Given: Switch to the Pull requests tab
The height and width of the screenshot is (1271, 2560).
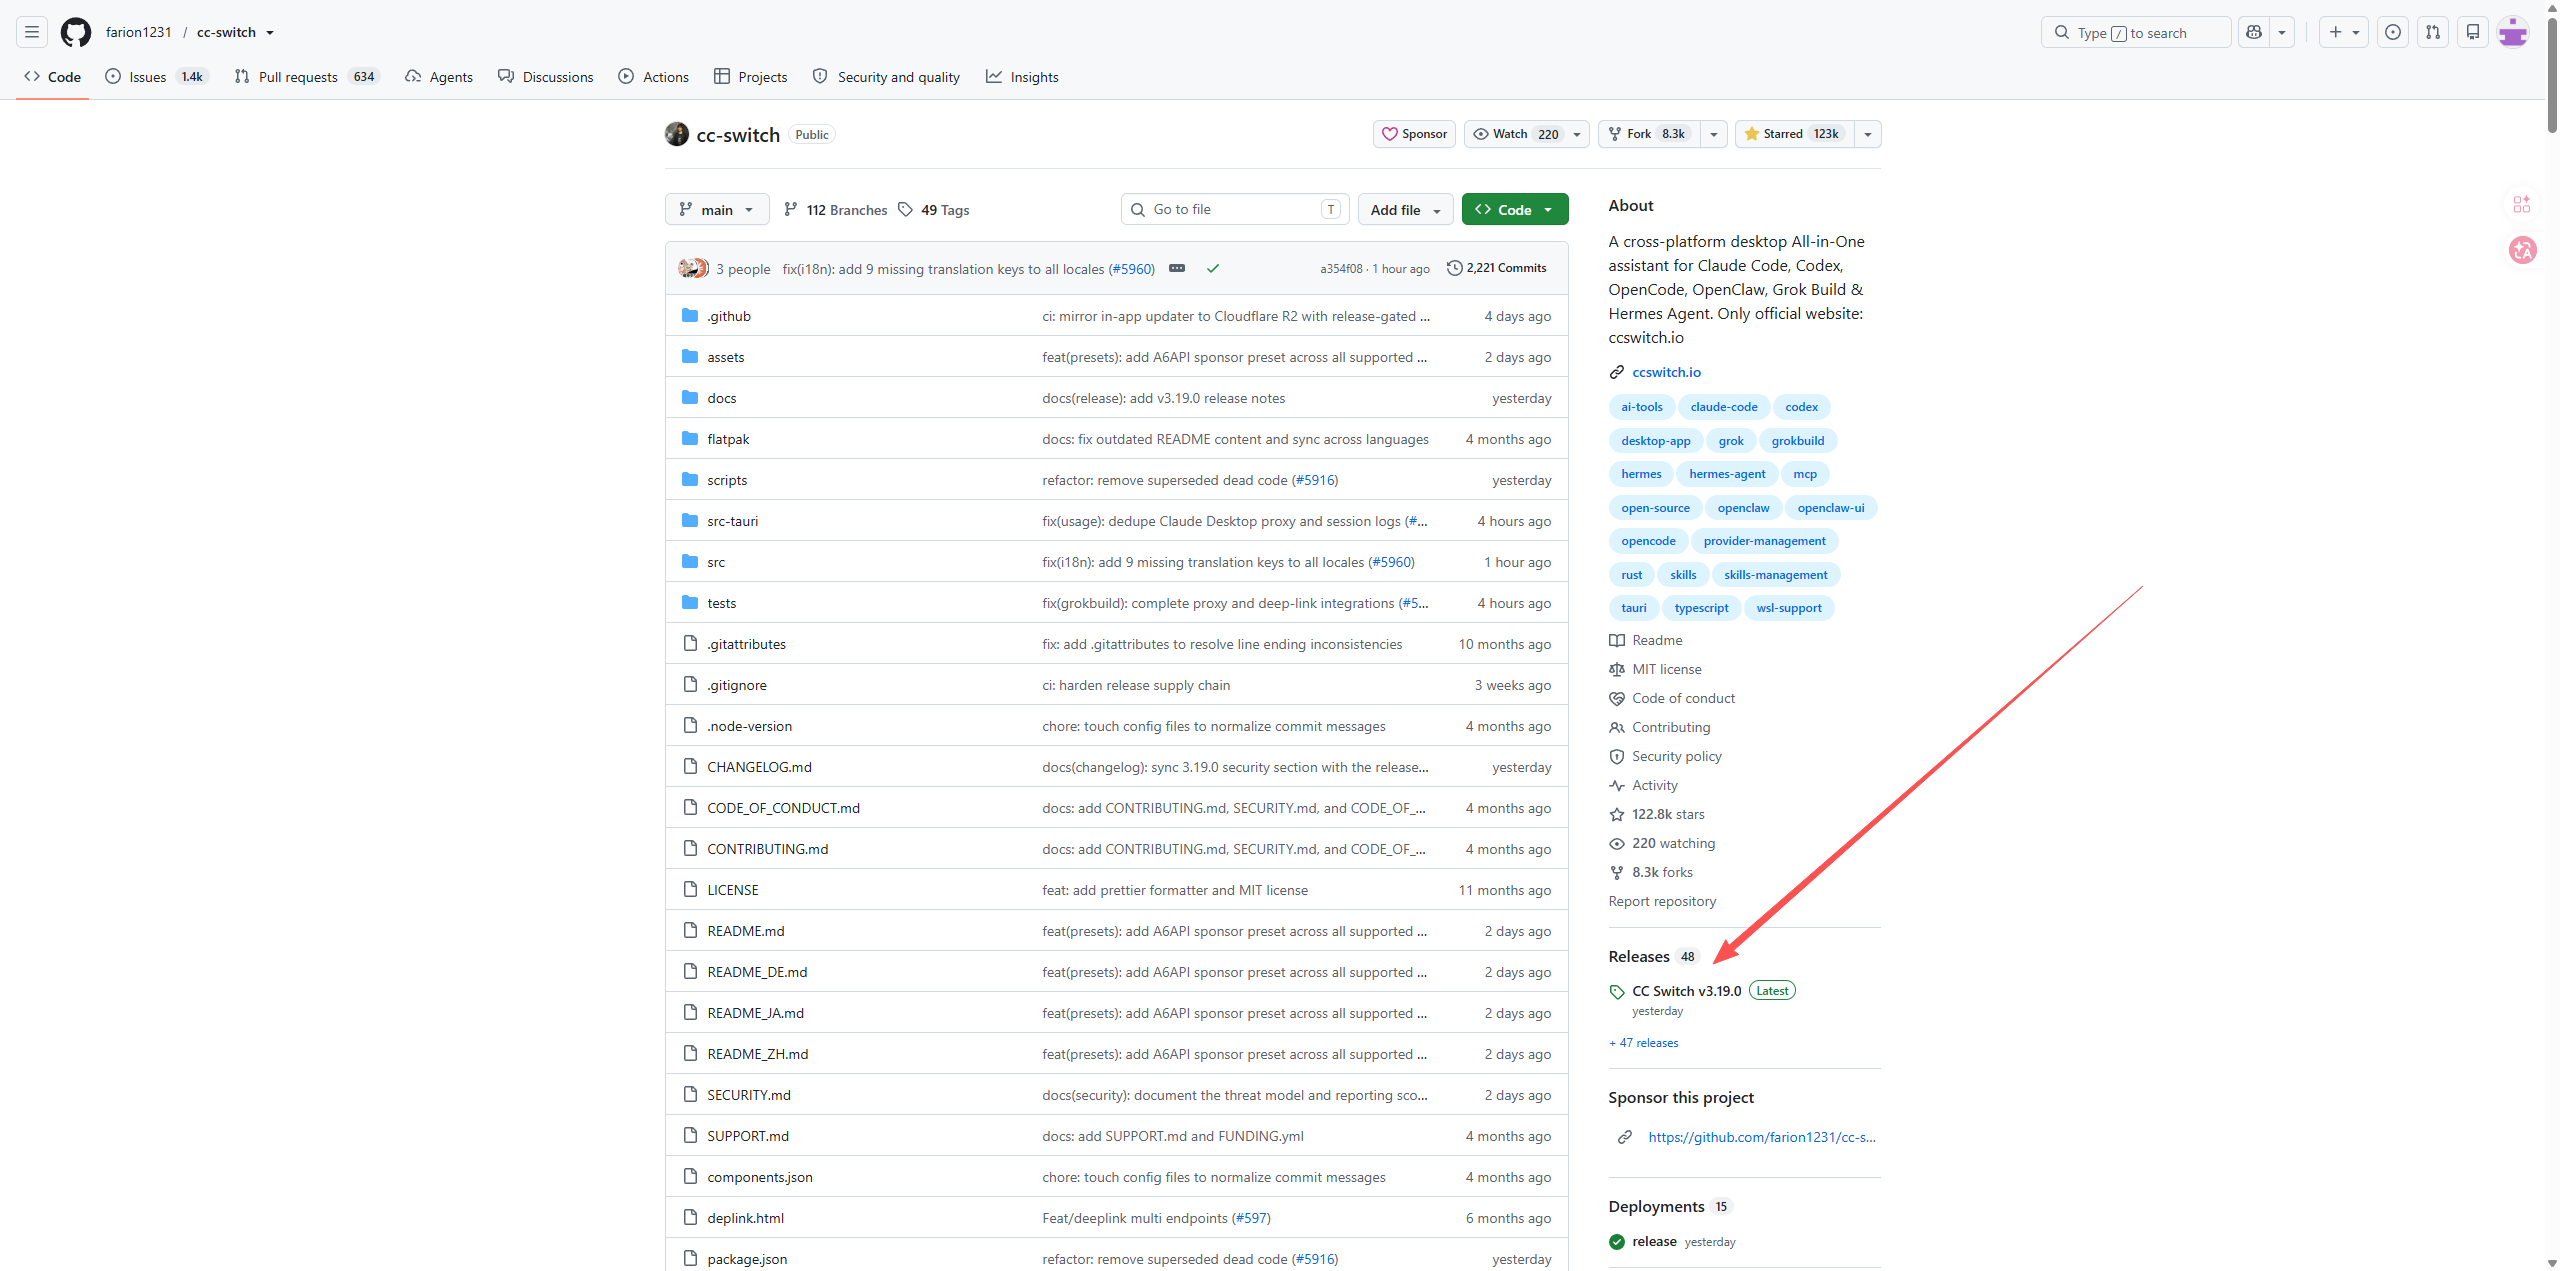Looking at the screenshot, I should click(x=307, y=77).
